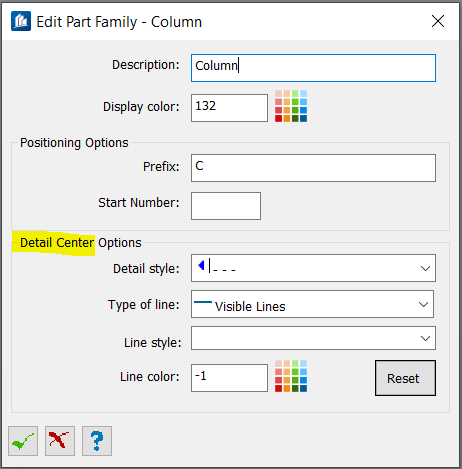Cancel with the red X icon
462x469 pixels.
tap(60, 441)
